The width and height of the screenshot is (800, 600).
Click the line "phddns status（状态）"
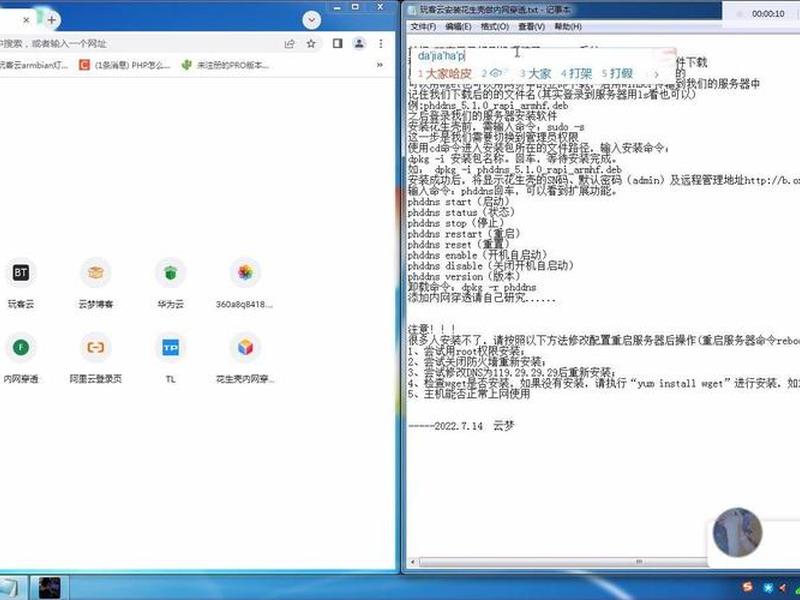coord(461,212)
